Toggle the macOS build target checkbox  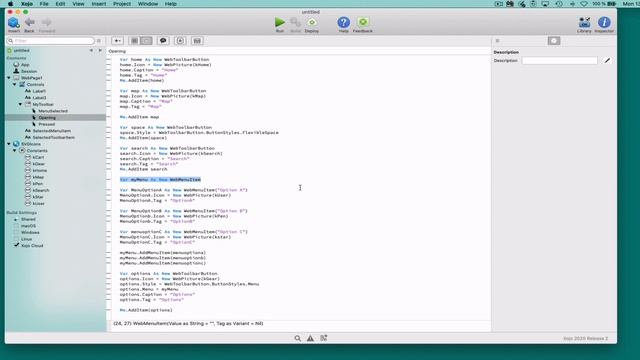pos(16,226)
